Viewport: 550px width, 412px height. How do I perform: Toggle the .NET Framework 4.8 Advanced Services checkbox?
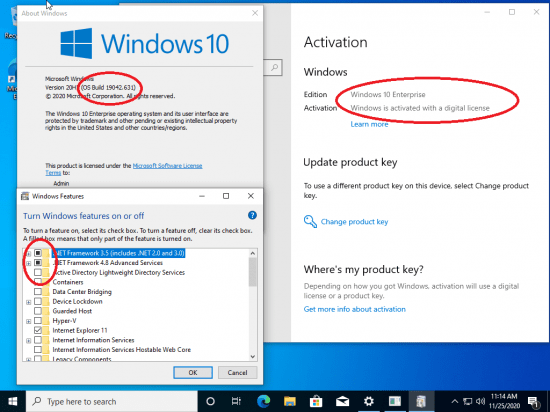pyautogui.click(x=38, y=263)
